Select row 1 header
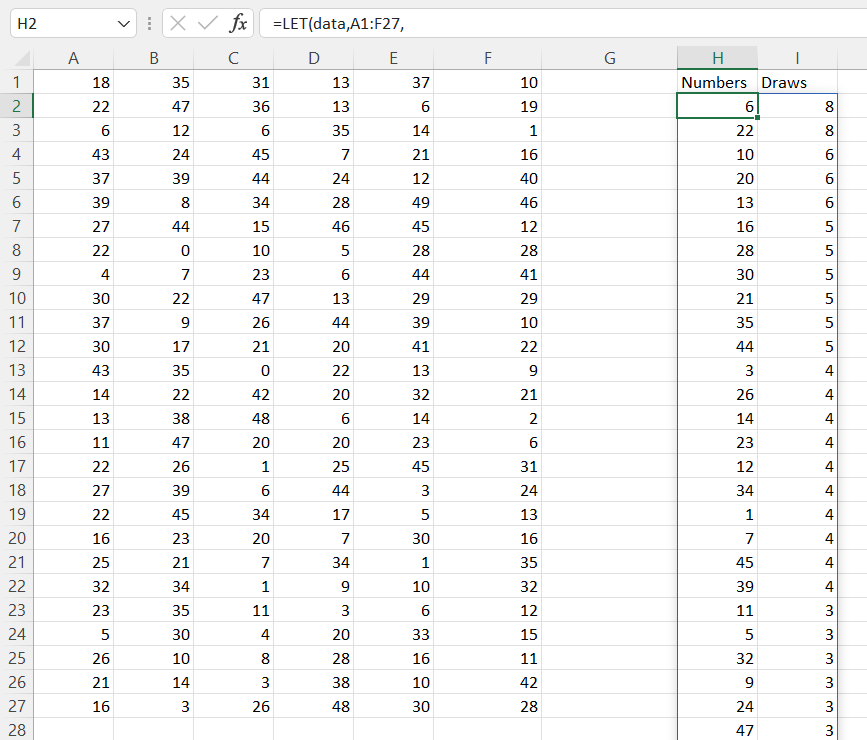The width and height of the screenshot is (867, 740). 19,82
